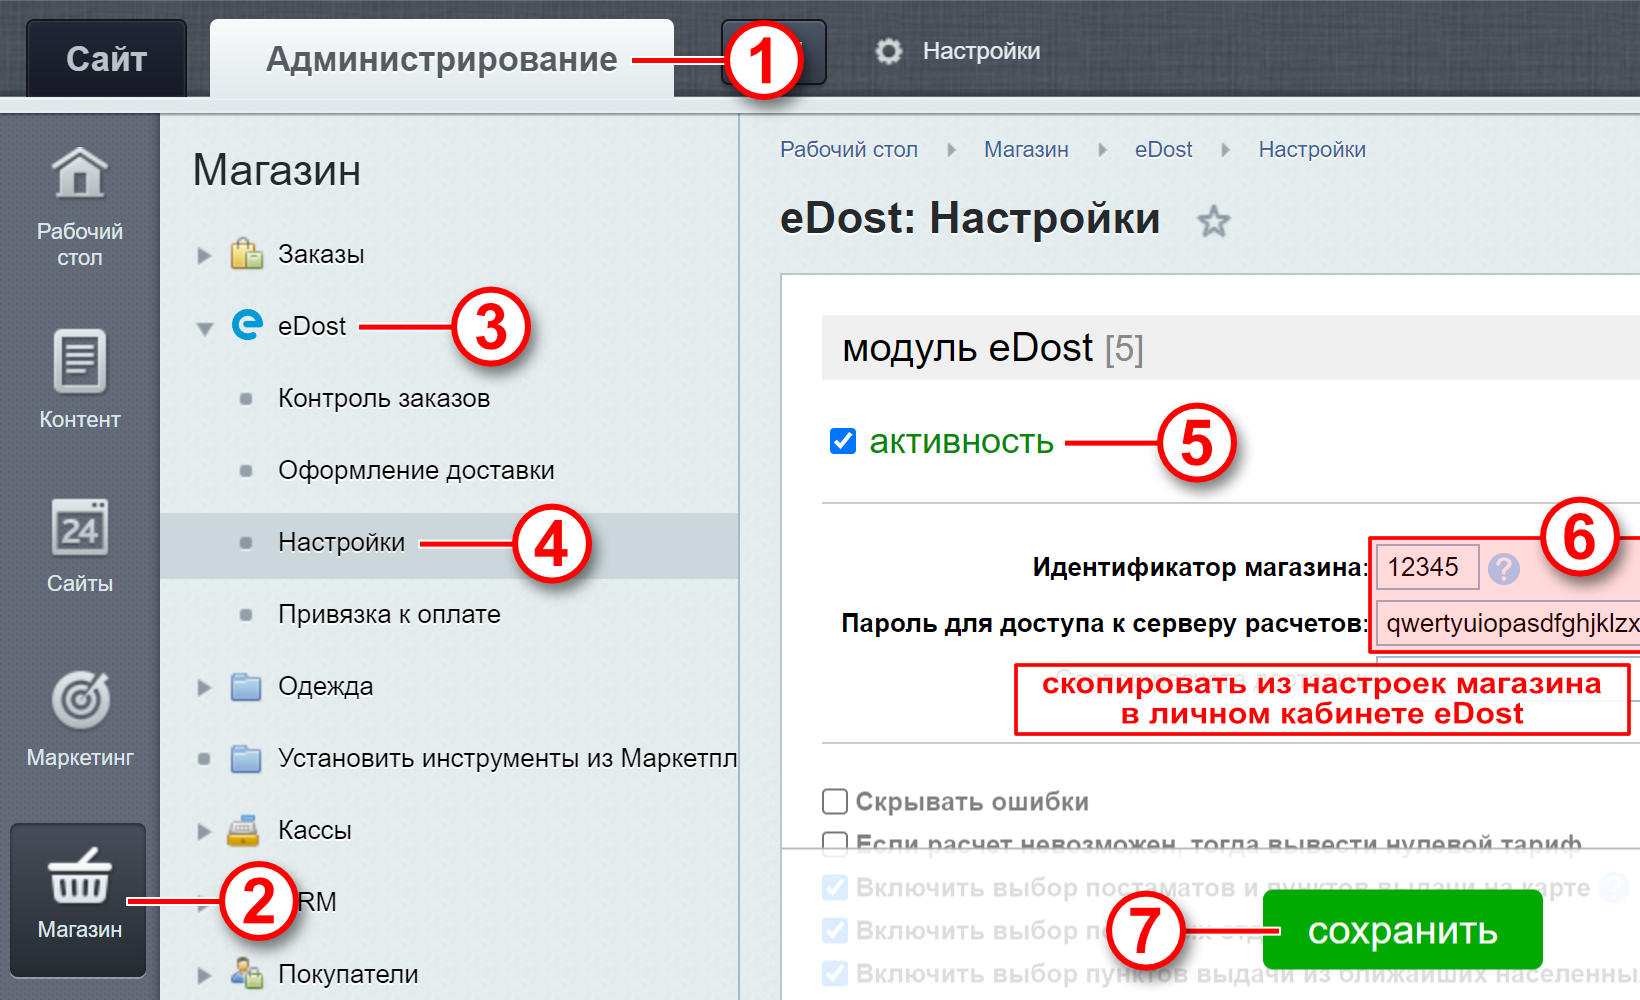This screenshot has width=1640, height=1000.
Task: Click the Кассы tree label
Action: [315, 830]
